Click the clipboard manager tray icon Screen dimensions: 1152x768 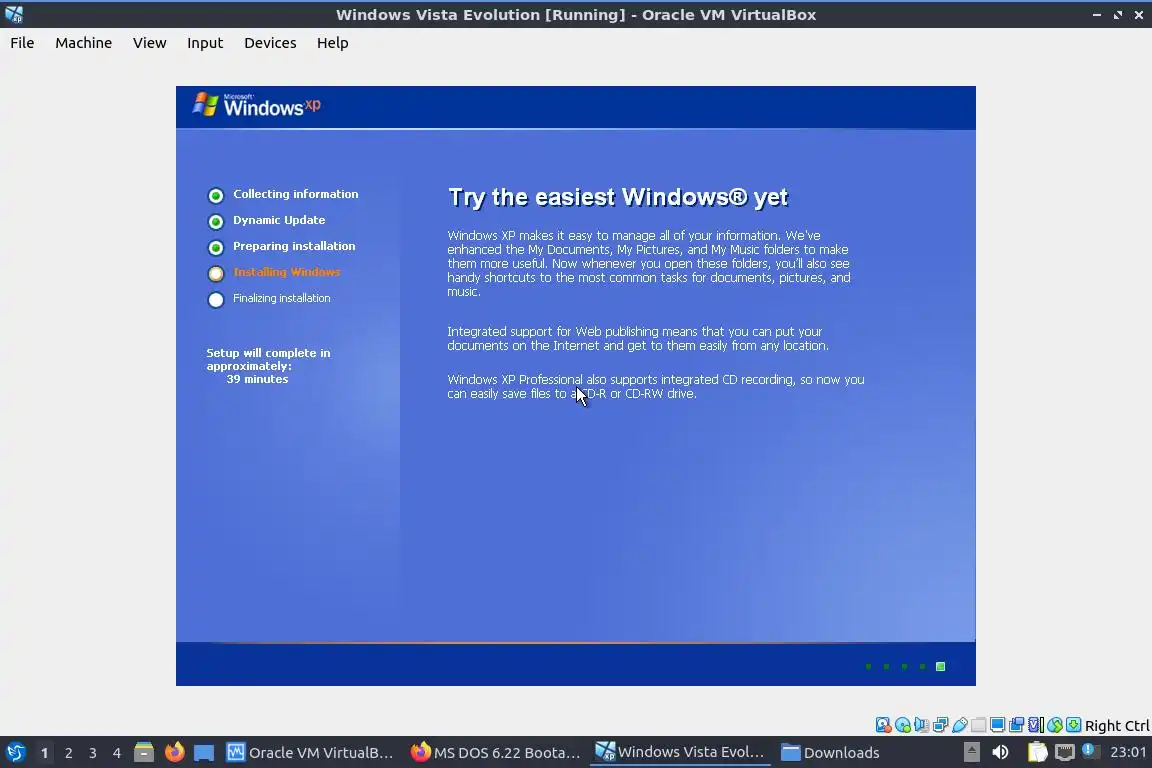point(1037,752)
